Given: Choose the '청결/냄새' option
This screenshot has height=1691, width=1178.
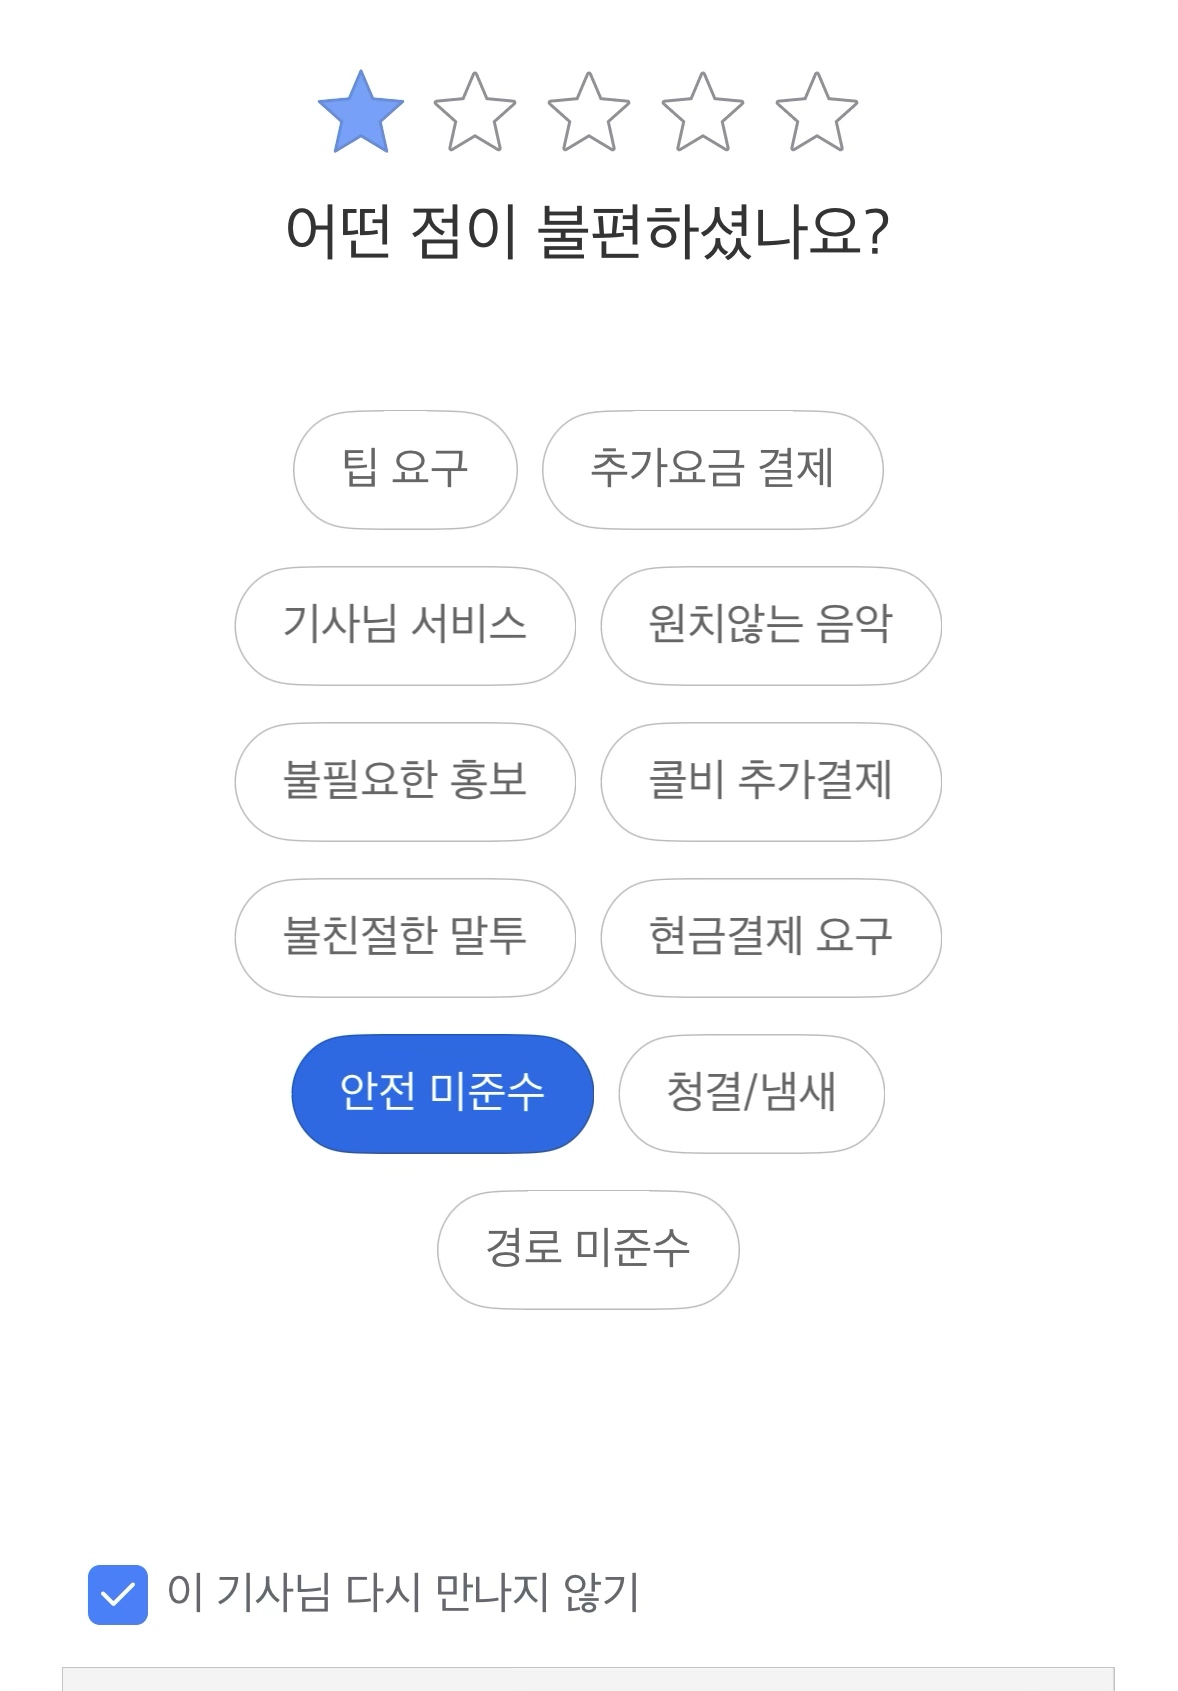Looking at the screenshot, I should click(751, 1093).
